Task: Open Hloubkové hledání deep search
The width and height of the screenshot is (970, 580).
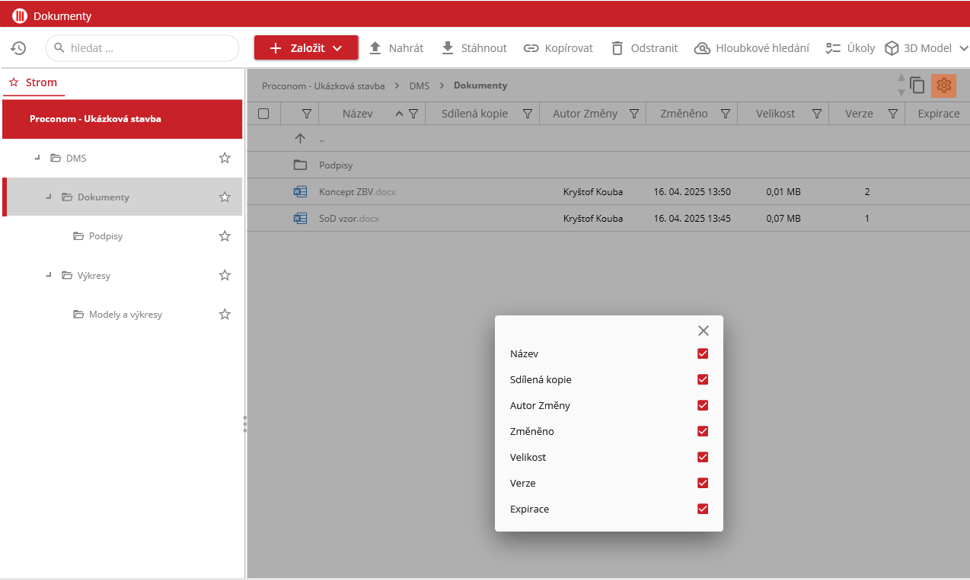Action: (751, 48)
